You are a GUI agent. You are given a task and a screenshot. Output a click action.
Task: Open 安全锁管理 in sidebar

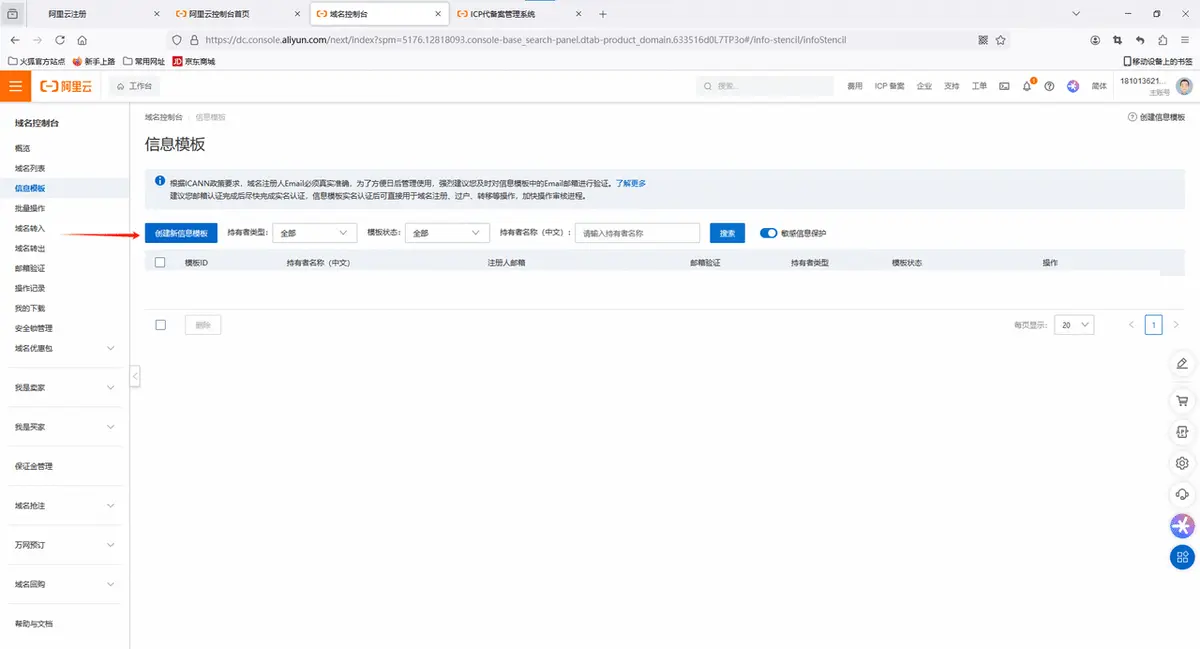pos(34,328)
